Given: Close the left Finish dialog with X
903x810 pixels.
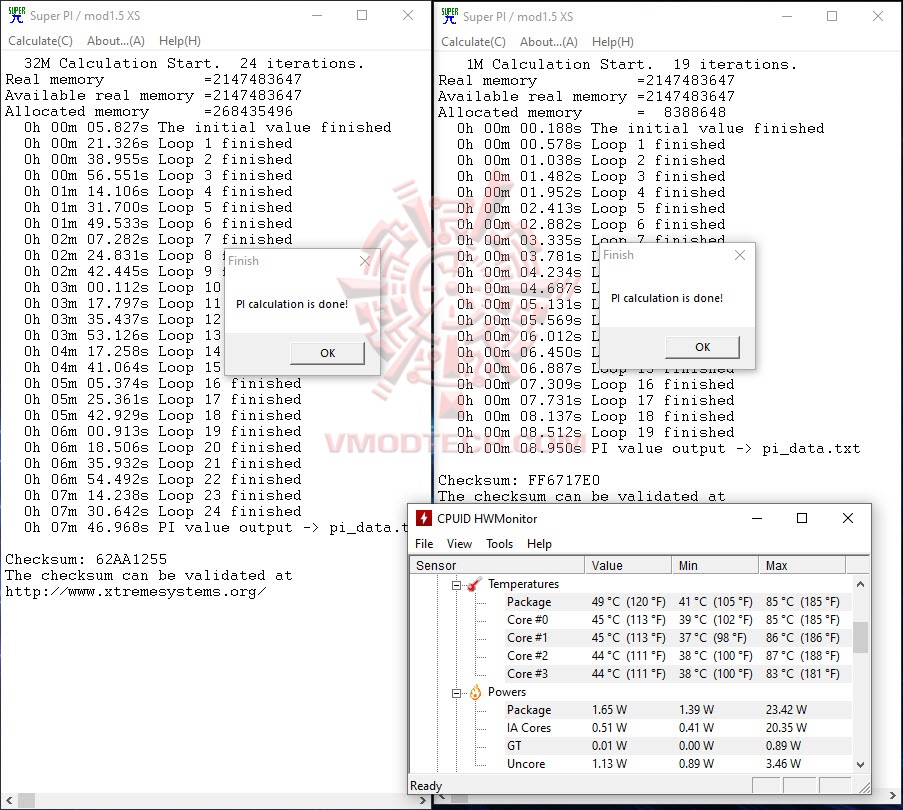Looking at the screenshot, I should click(365, 261).
